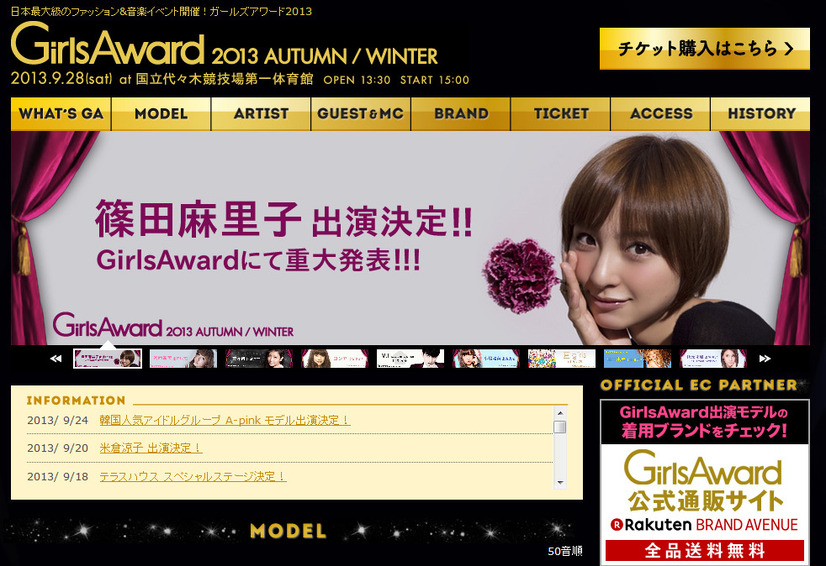The image size is (826, 566).
Task: Click the 篠田麻里子 出演決定 main banner
Action: tap(410, 238)
